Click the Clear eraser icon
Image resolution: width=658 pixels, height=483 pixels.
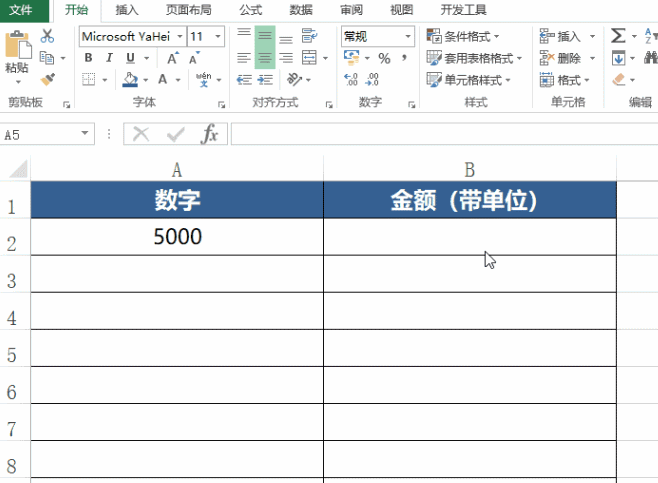pos(619,79)
